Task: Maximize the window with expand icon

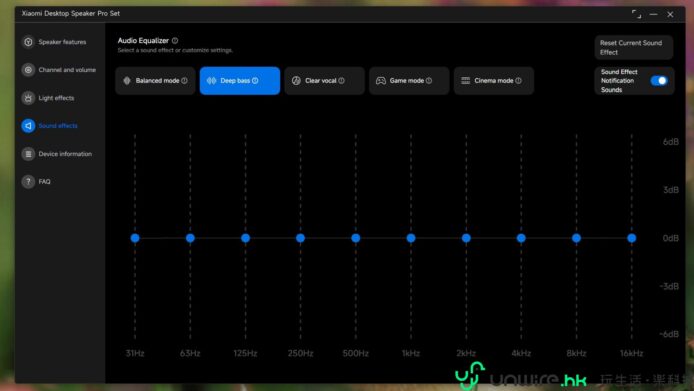Action: point(636,14)
